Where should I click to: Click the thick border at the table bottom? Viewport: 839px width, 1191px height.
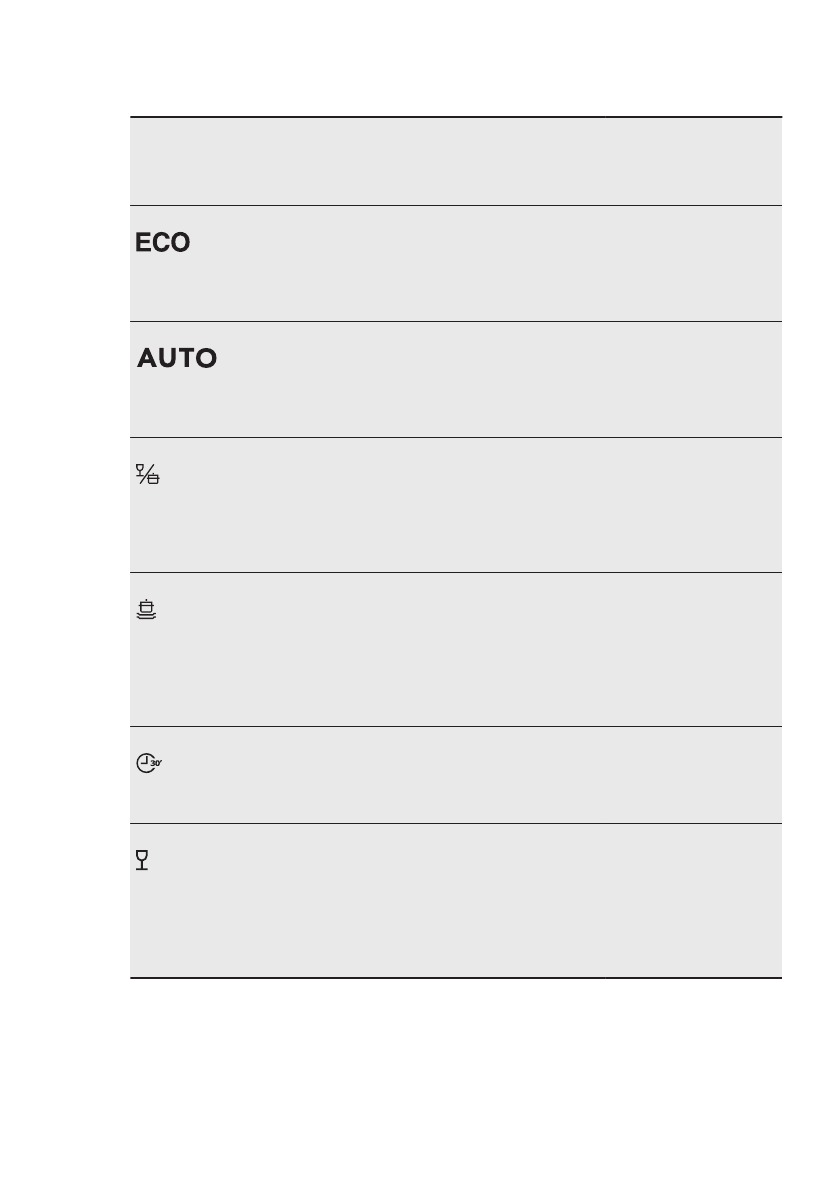click(456, 978)
